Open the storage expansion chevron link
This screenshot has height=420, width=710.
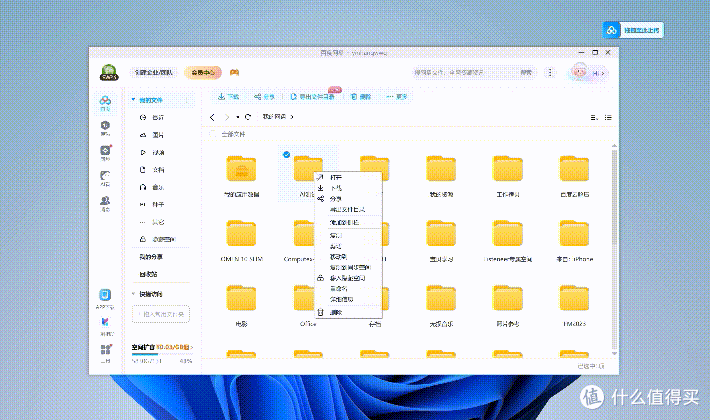pyautogui.click(x=192, y=347)
